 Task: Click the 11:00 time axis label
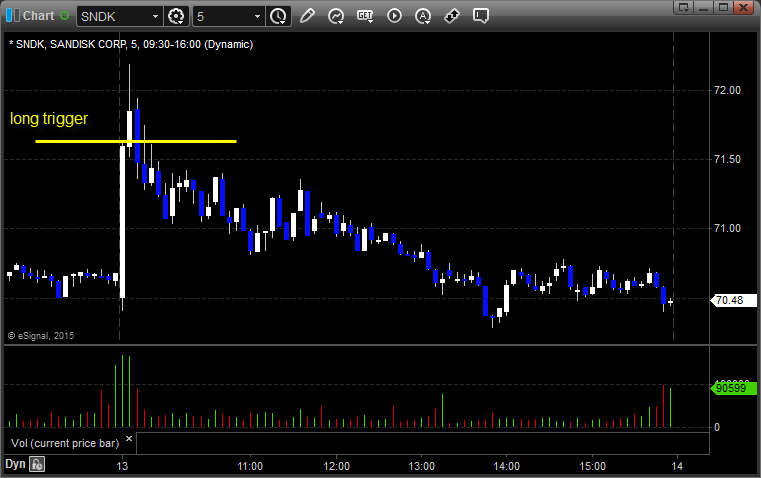(x=250, y=466)
